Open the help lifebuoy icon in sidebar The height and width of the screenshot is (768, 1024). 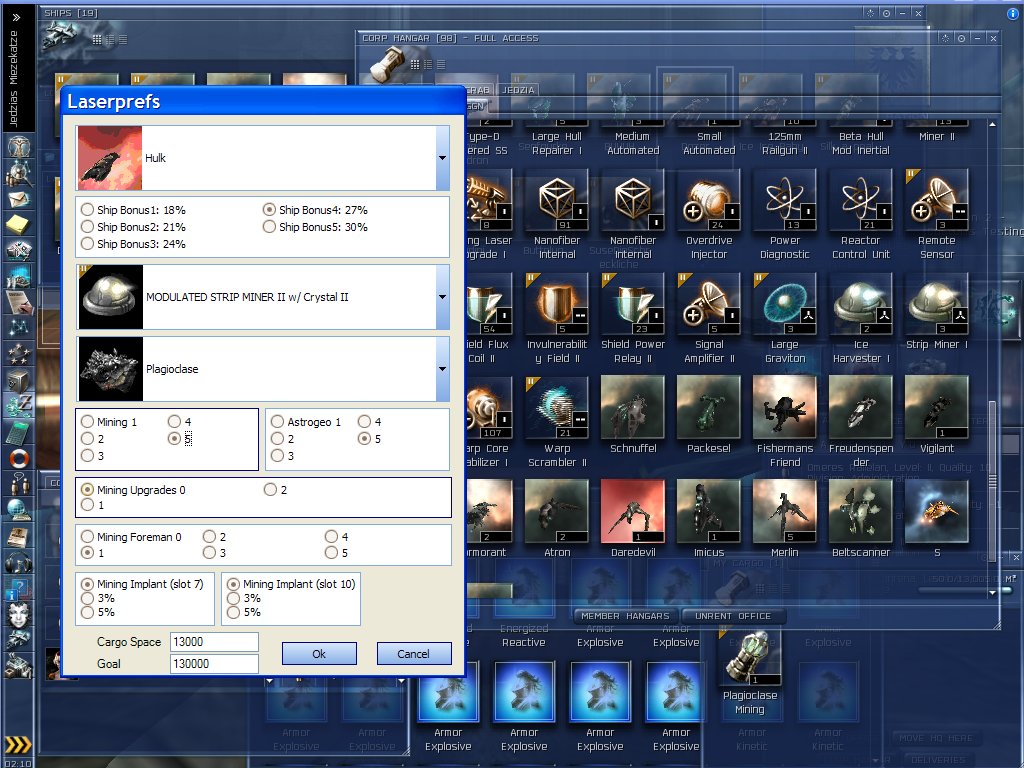(18, 458)
